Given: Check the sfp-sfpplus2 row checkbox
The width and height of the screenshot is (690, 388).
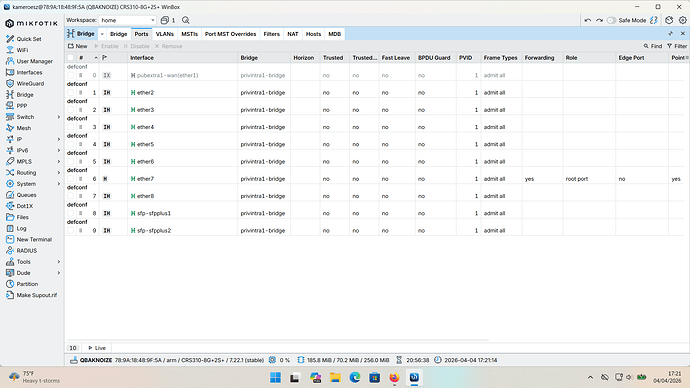Looking at the screenshot, I should (x=70, y=230).
